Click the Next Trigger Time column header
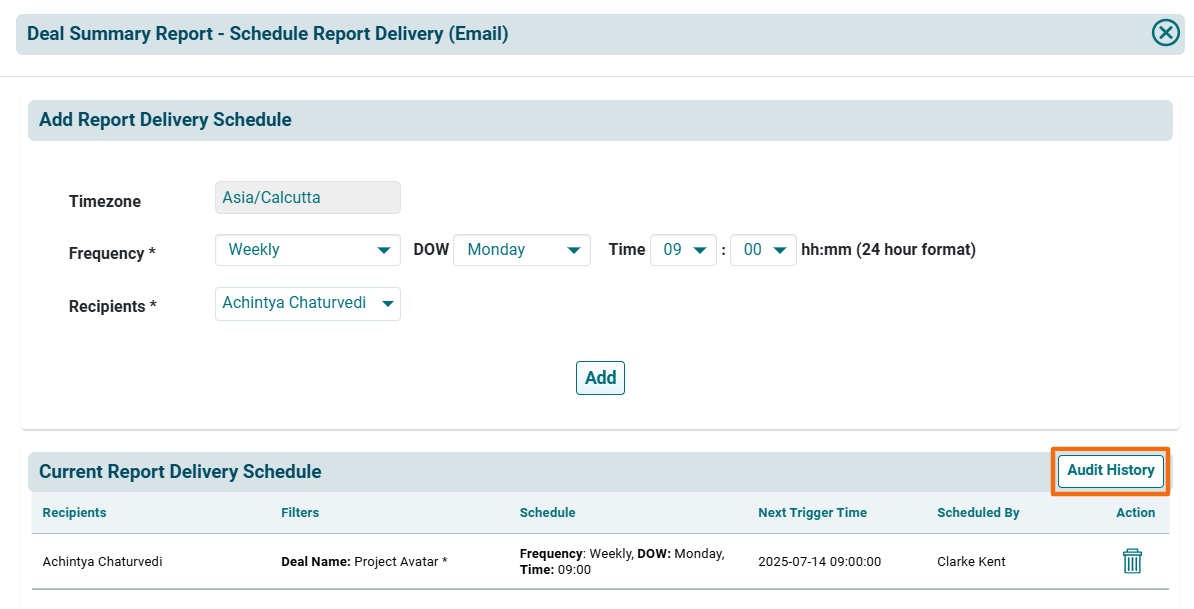Viewport: 1194px width, 609px height. coord(812,513)
